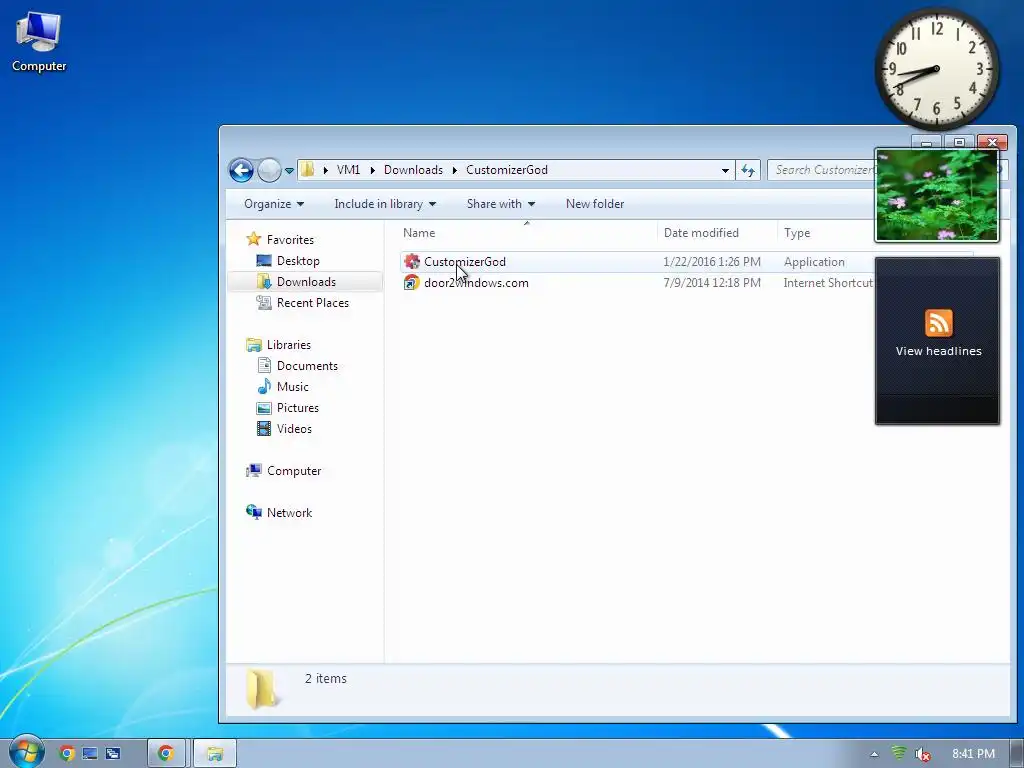
Task: Select Network in navigation pane
Action: (x=289, y=513)
